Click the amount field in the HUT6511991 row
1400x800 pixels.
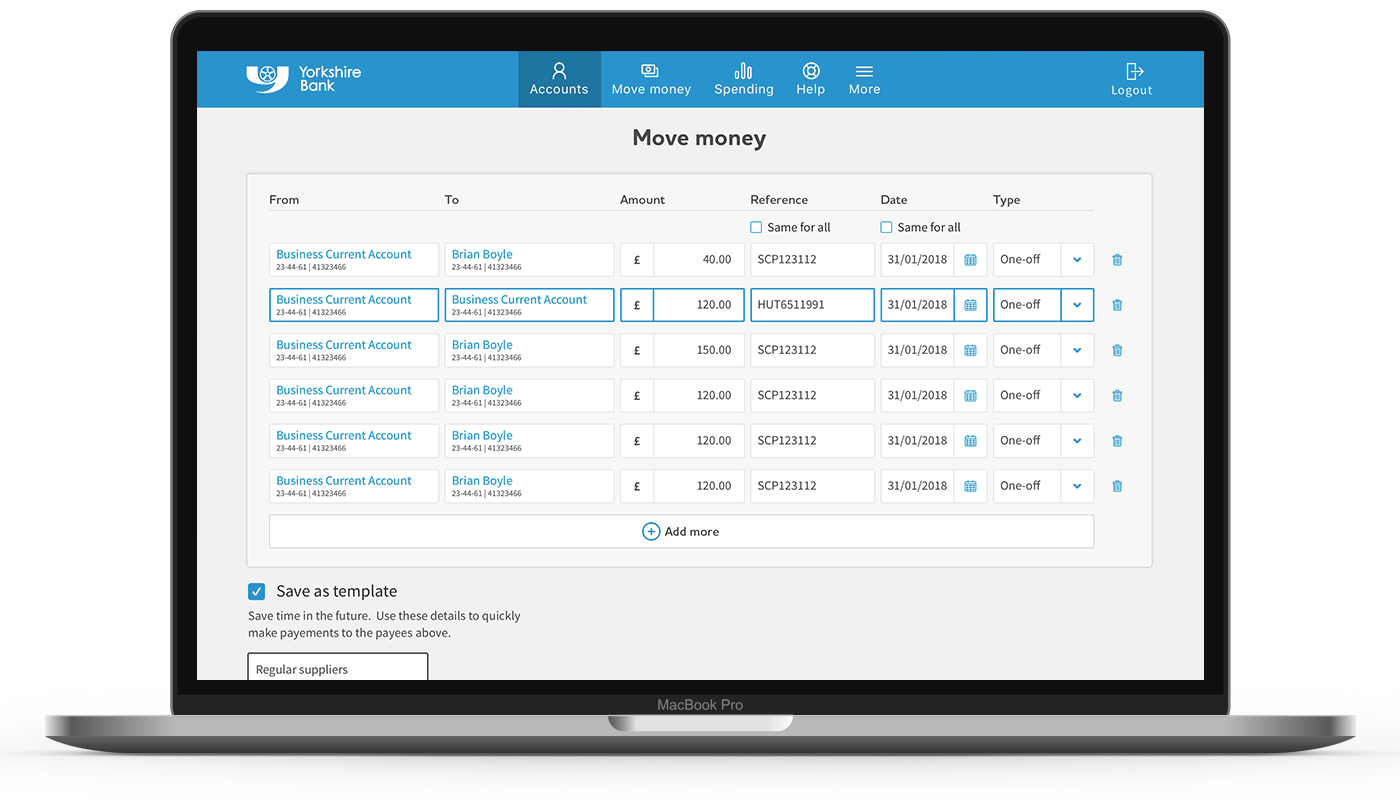point(699,305)
